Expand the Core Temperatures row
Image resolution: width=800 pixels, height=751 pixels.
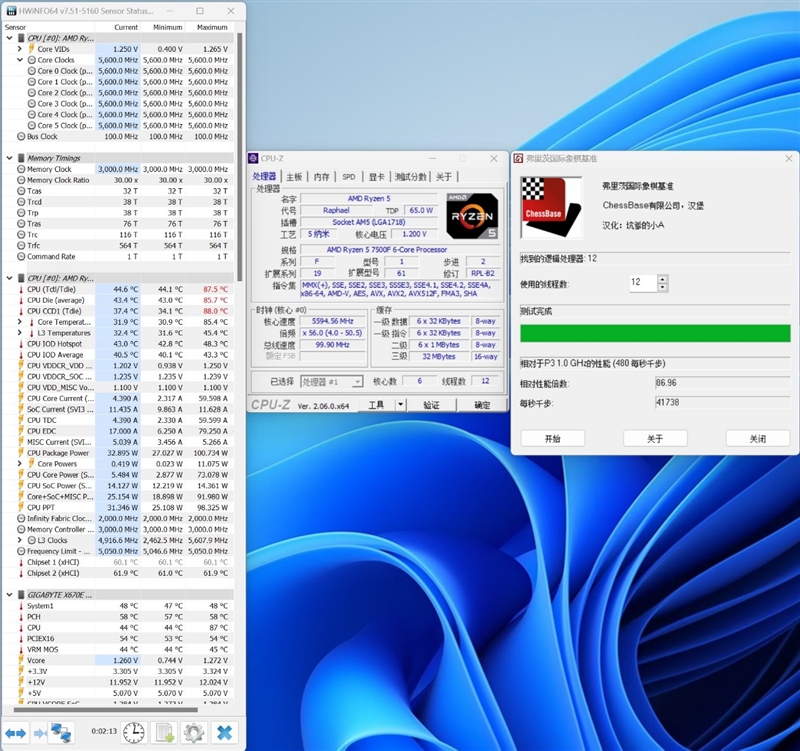coord(20,322)
